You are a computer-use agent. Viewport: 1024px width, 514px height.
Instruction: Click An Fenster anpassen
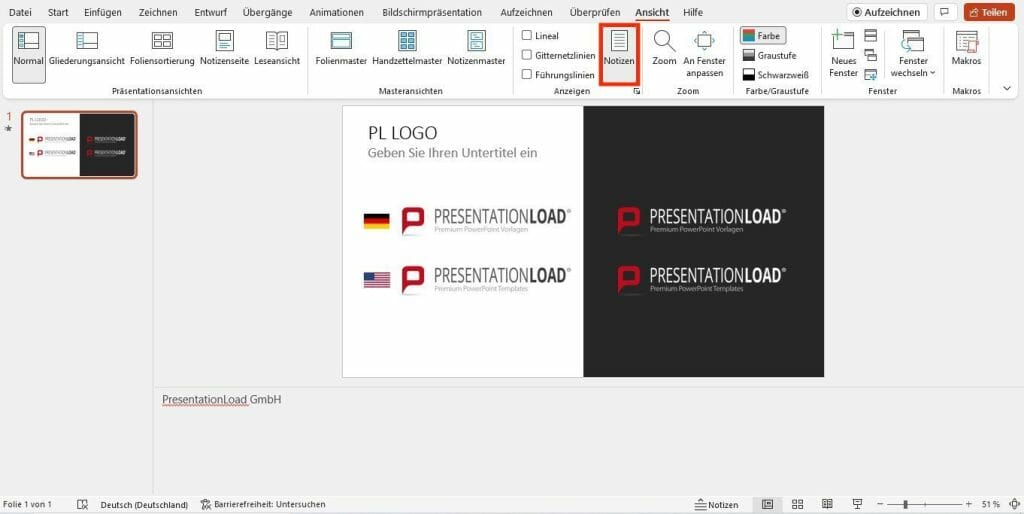704,54
